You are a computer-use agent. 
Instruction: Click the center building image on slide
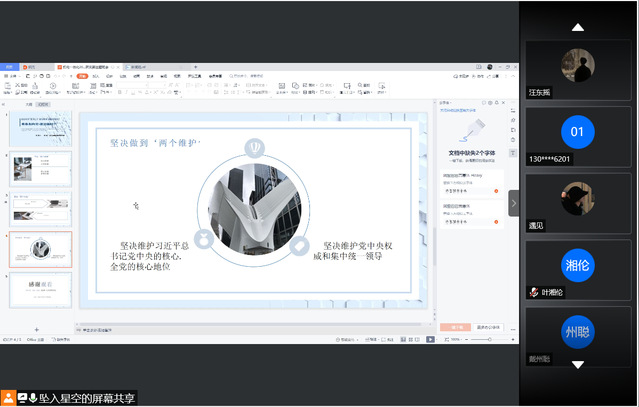click(x=251, y=210)
